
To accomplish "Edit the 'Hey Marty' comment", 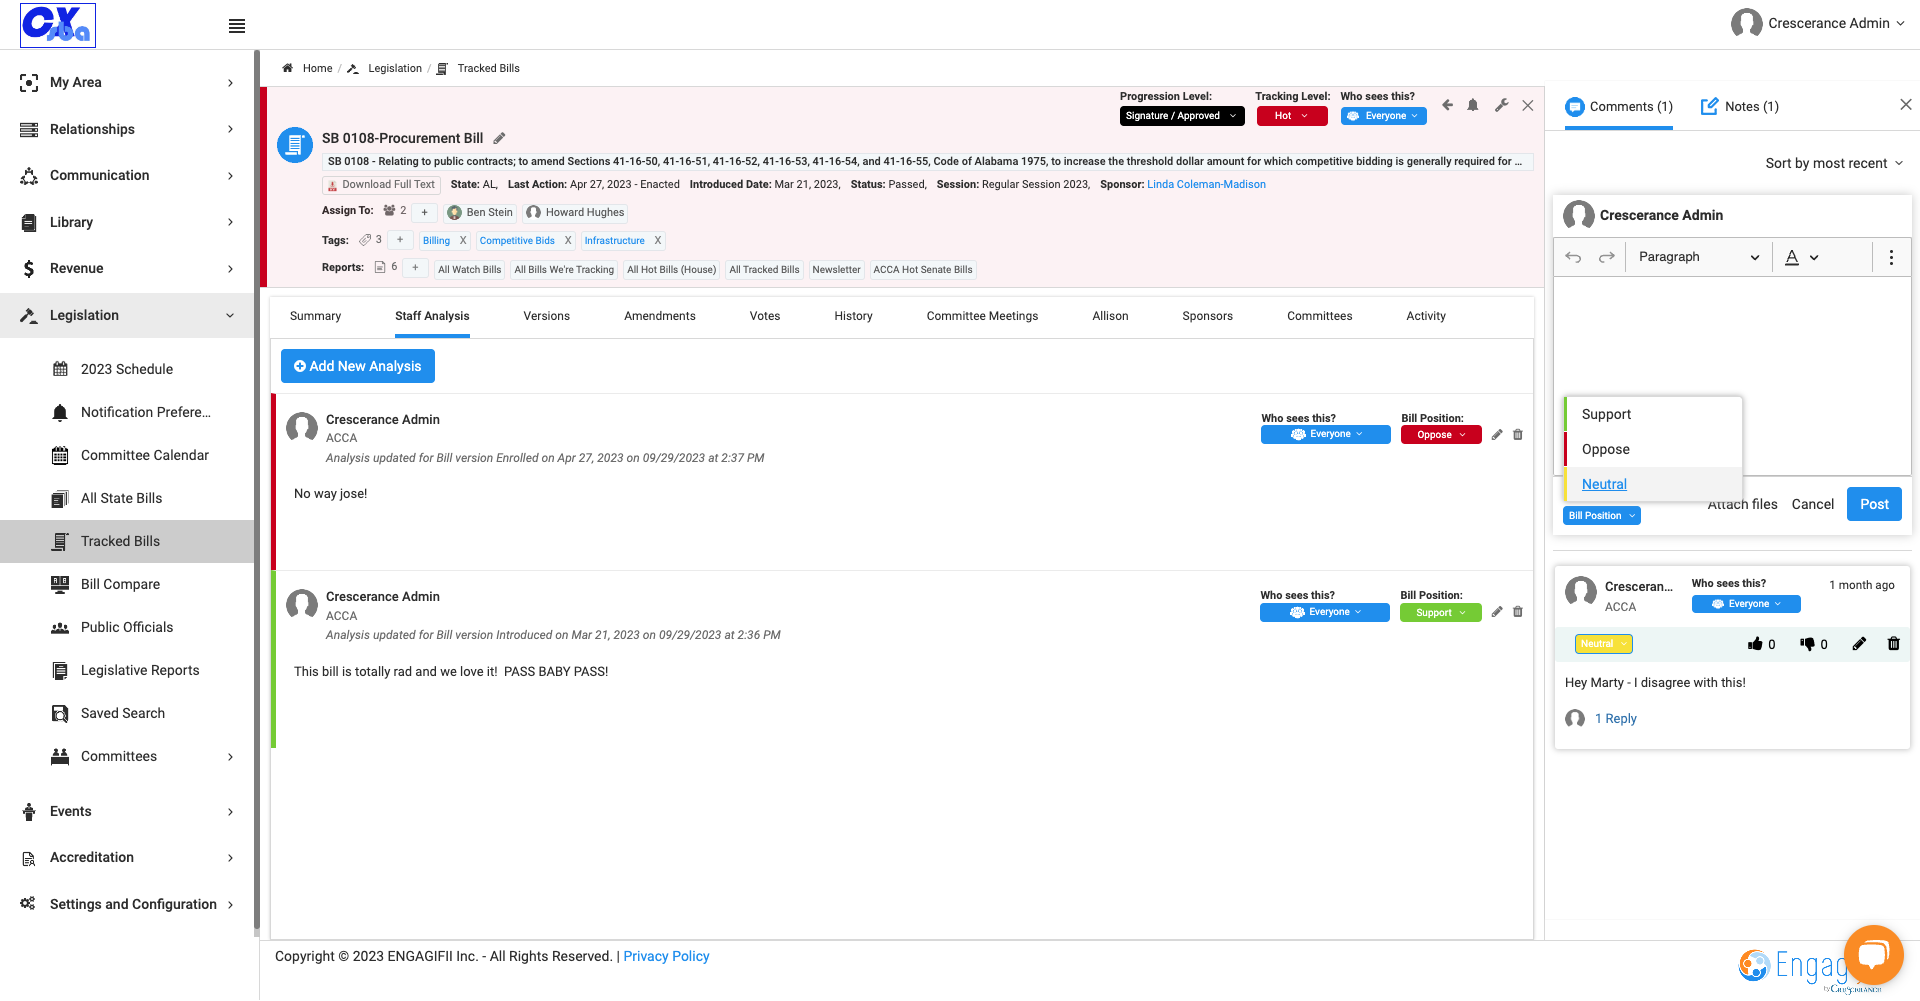I will click(x=1859, y=644).
